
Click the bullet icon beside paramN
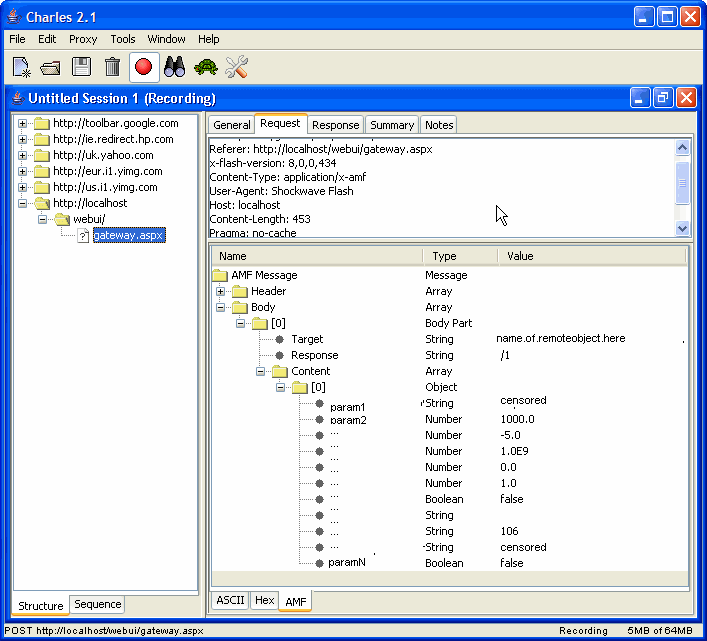coord(319,563)
